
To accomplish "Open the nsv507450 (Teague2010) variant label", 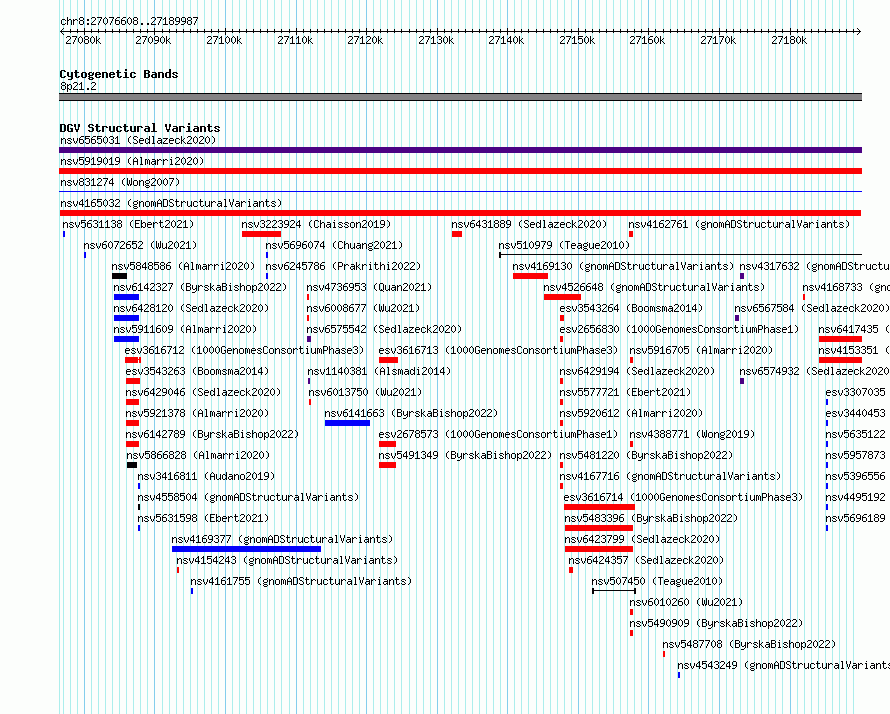I will (x=657, y=581).
